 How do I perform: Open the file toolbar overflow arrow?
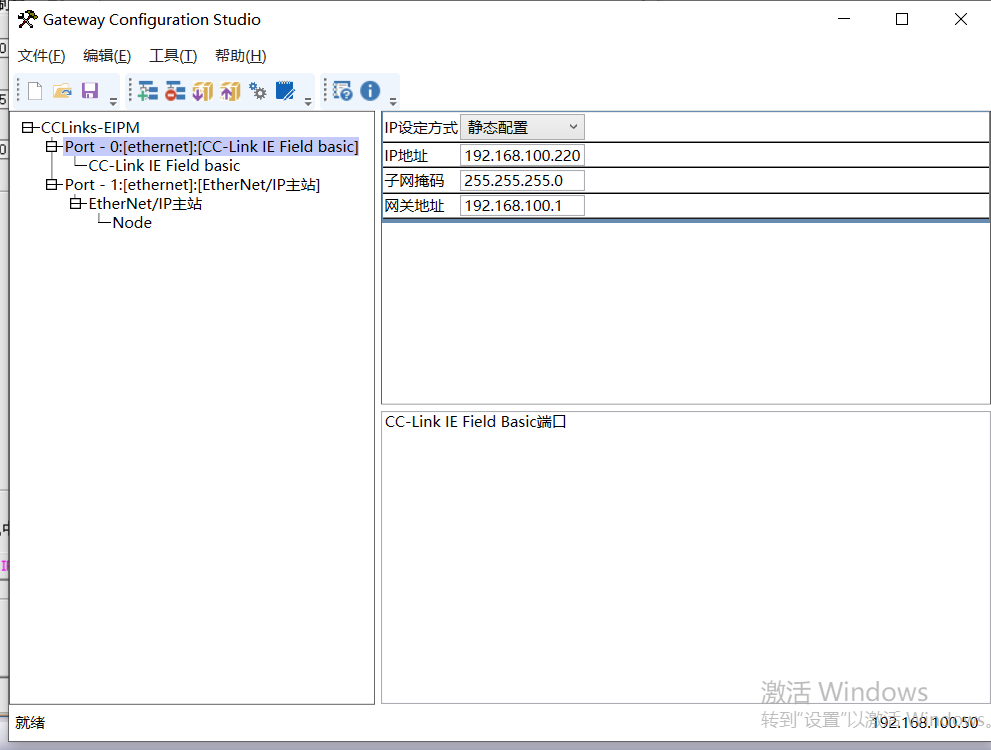[114, 101]
